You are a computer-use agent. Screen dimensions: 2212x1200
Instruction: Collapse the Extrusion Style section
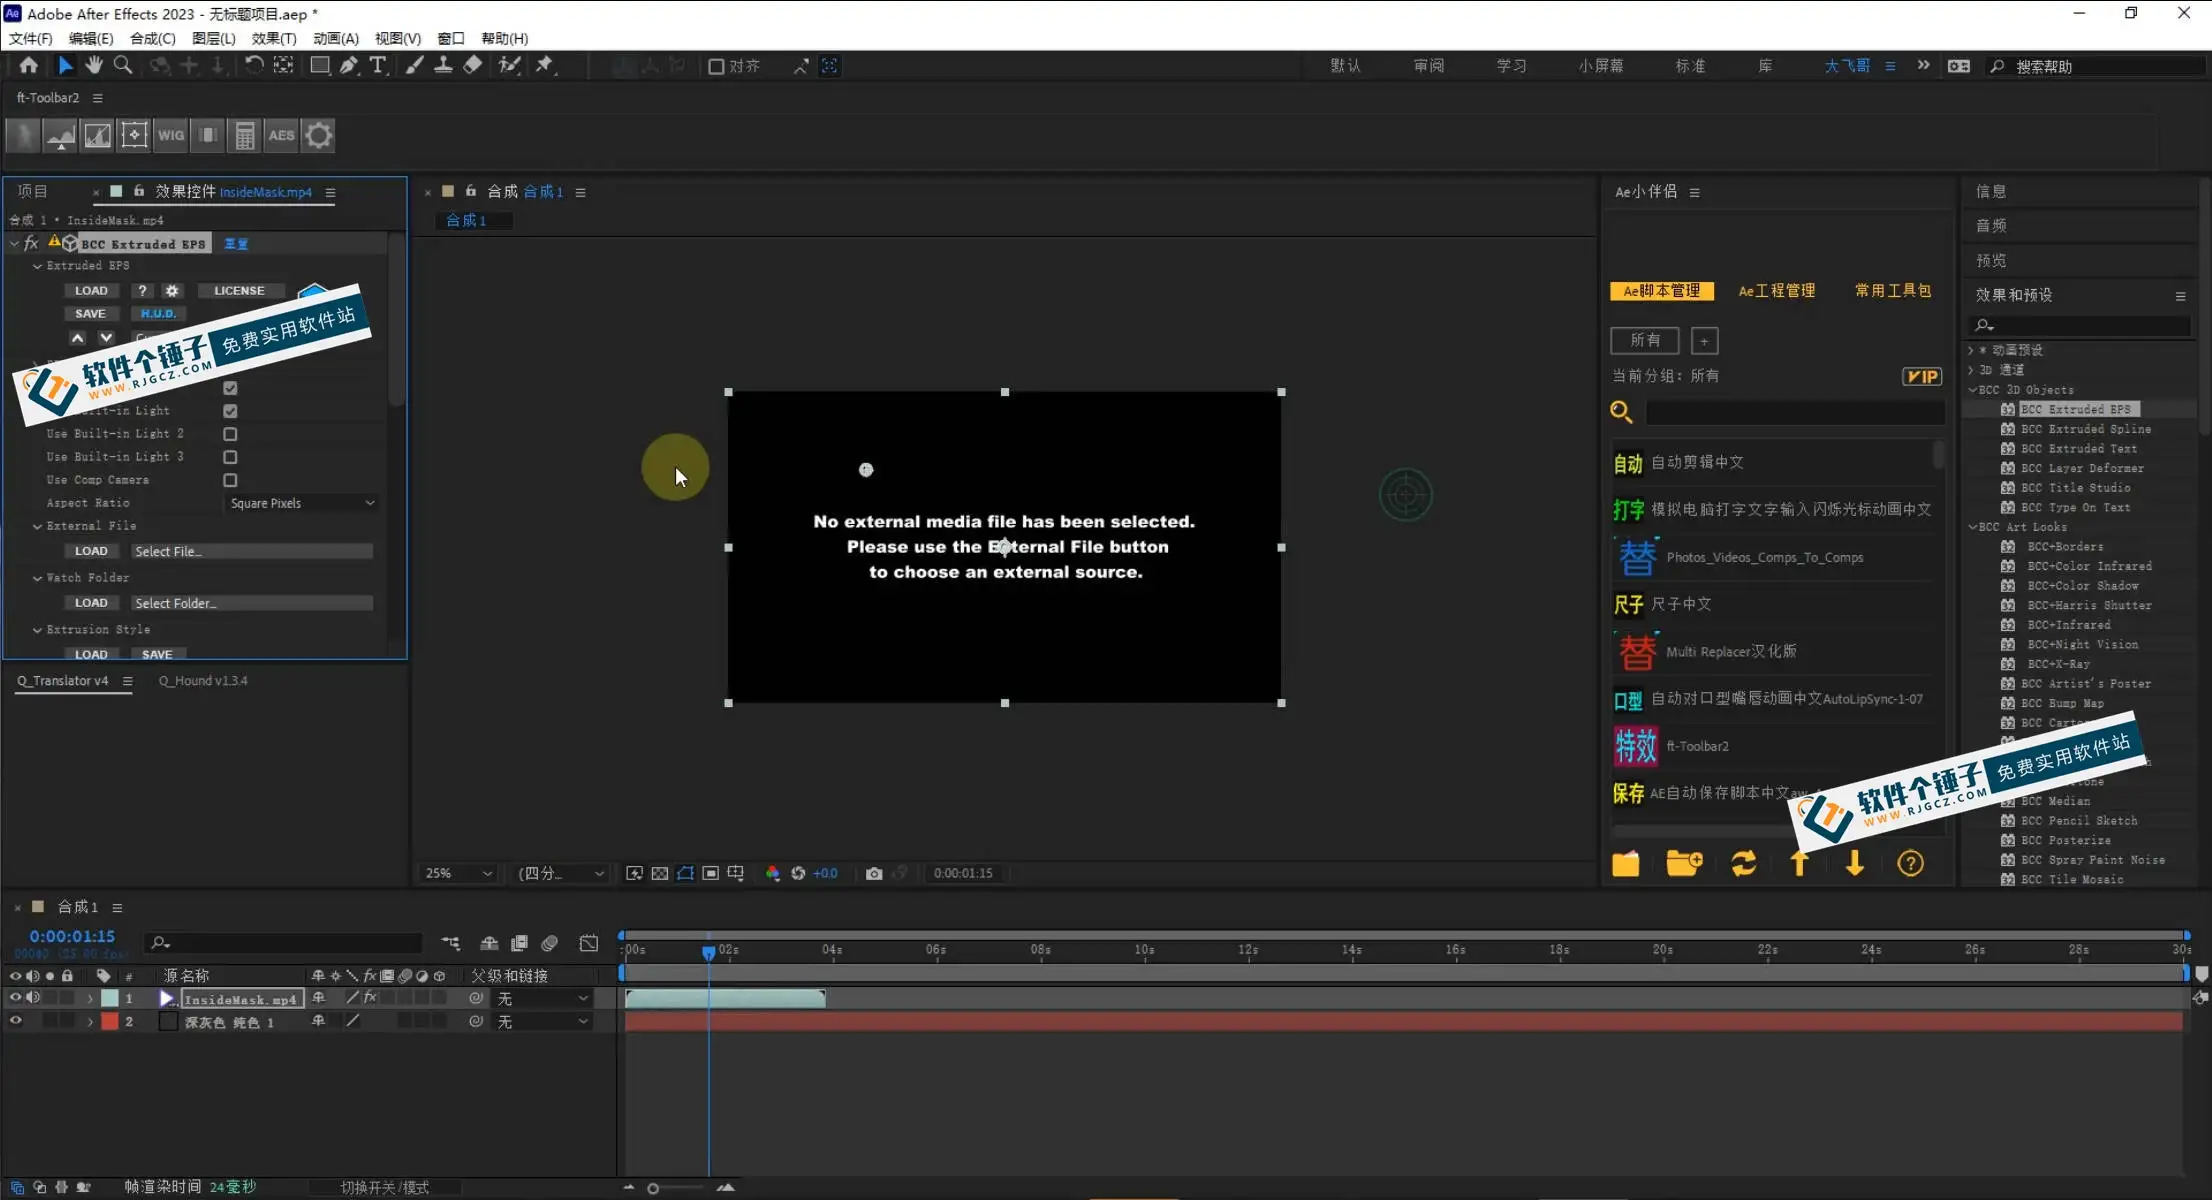(x=37, y=630)
